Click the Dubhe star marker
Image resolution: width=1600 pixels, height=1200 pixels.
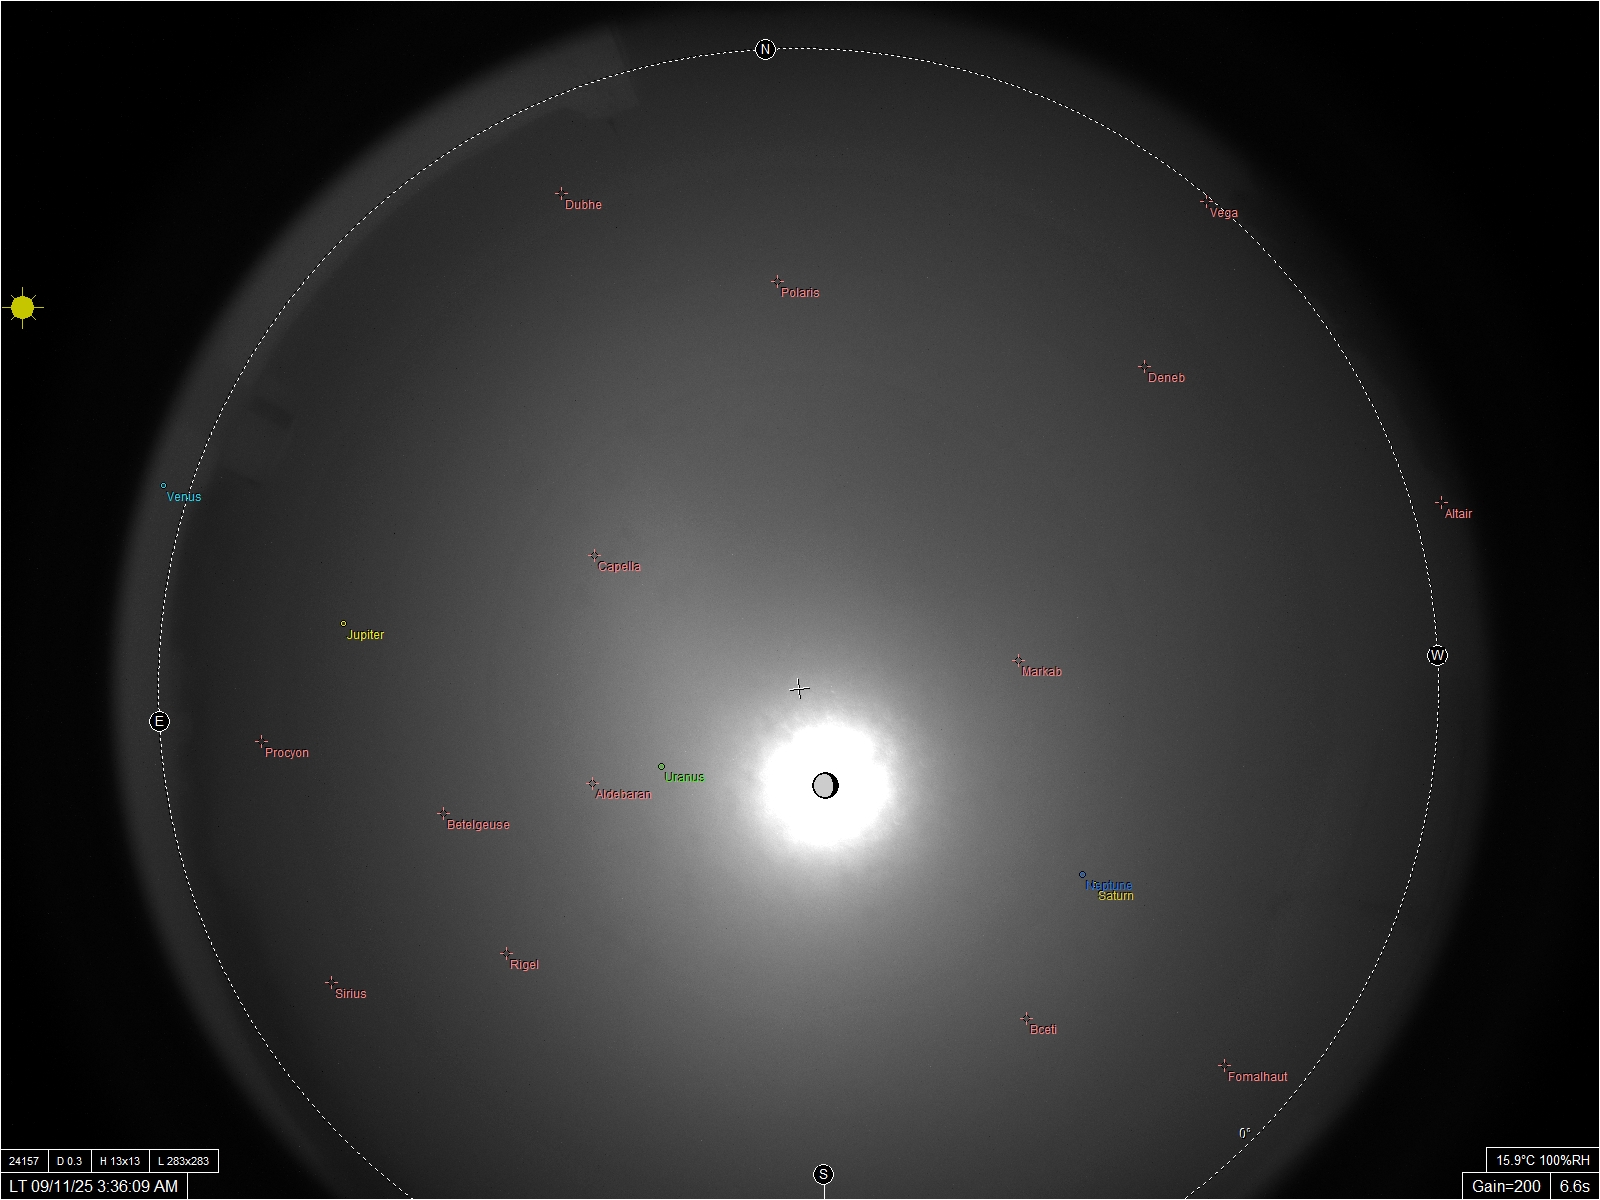pos(561,194)
